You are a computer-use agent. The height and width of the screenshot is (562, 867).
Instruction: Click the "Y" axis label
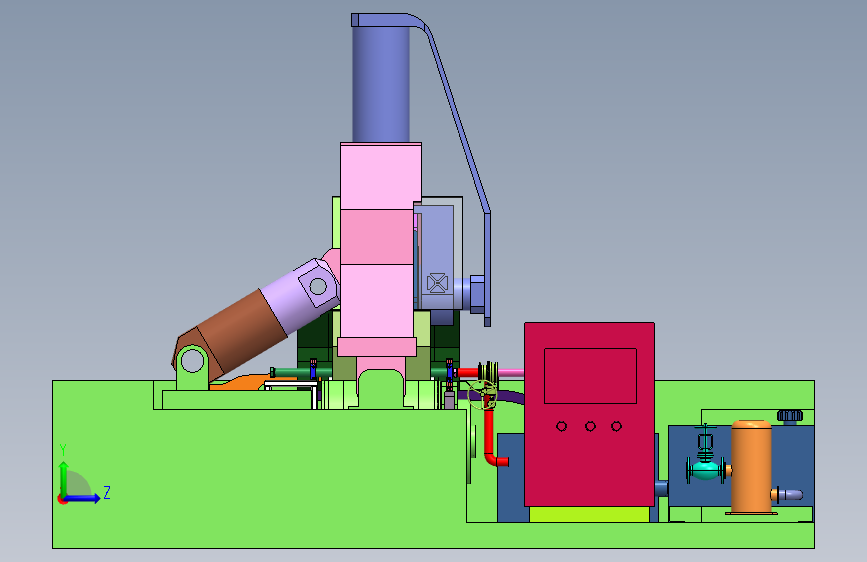click(x=63, y=450)
